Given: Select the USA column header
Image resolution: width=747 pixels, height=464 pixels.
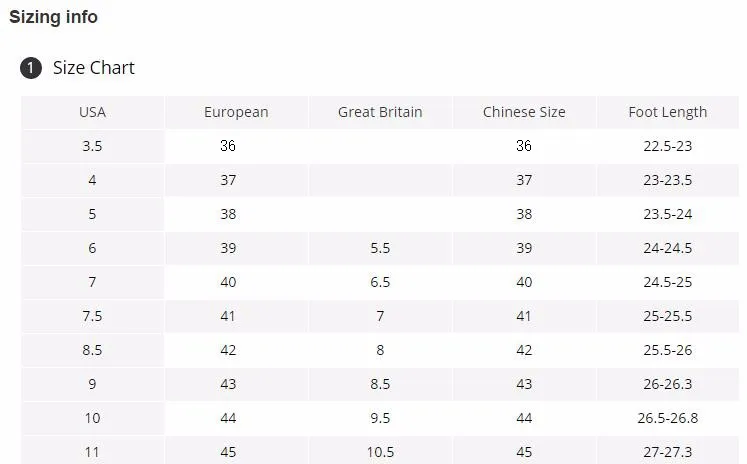Looking at the screenshot, I should click(92, 112).
